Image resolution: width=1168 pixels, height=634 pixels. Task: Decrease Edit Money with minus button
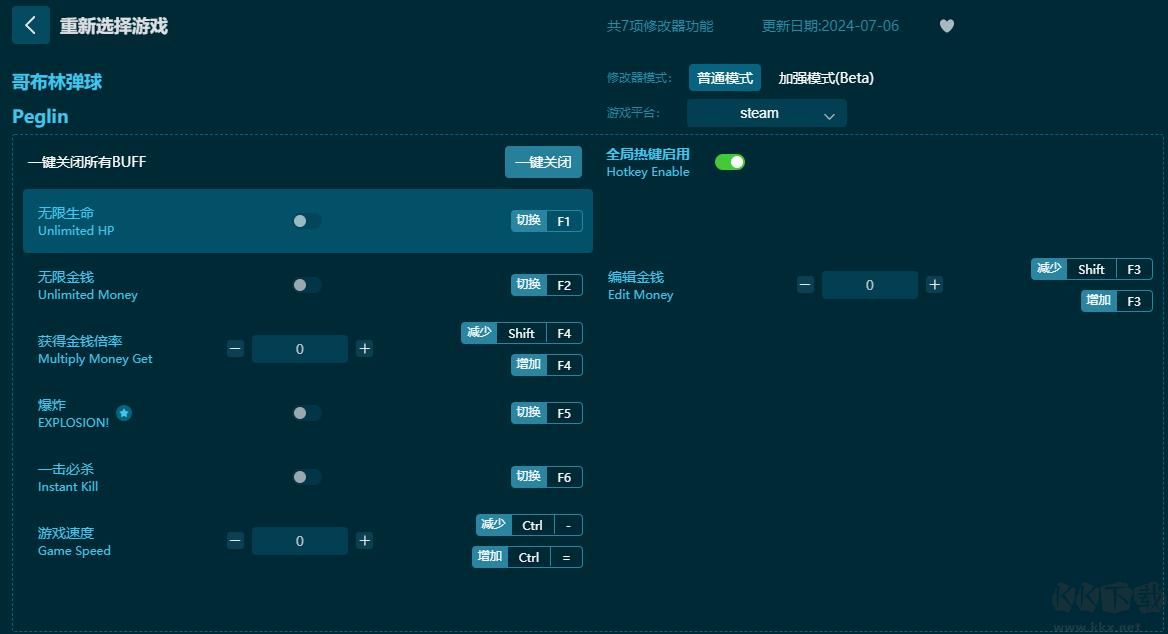[805, 285]
